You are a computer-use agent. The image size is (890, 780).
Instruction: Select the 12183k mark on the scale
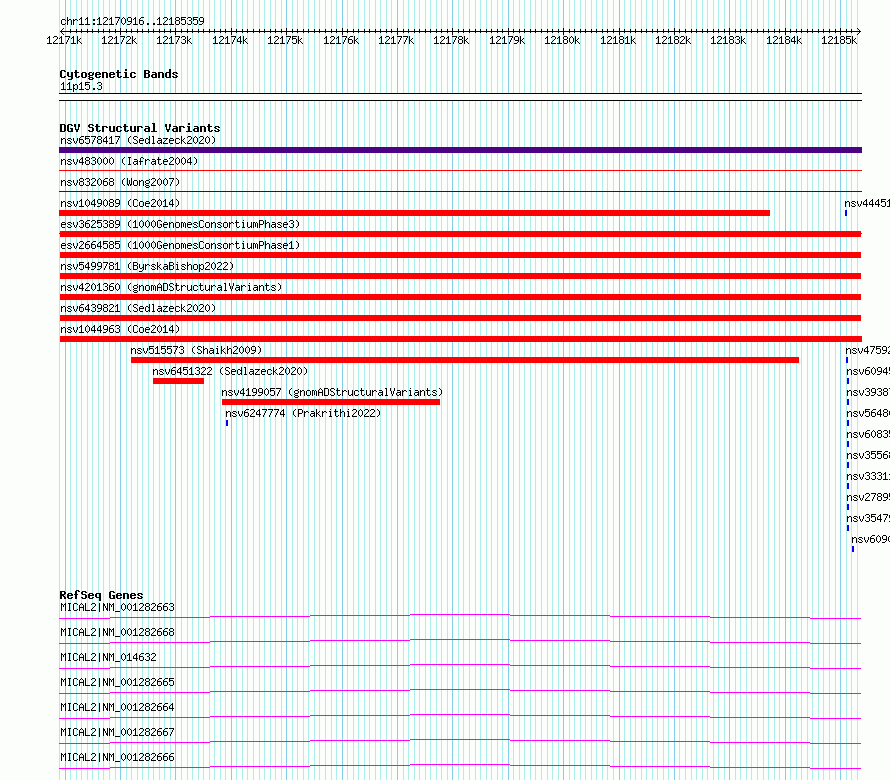point(728,40)
